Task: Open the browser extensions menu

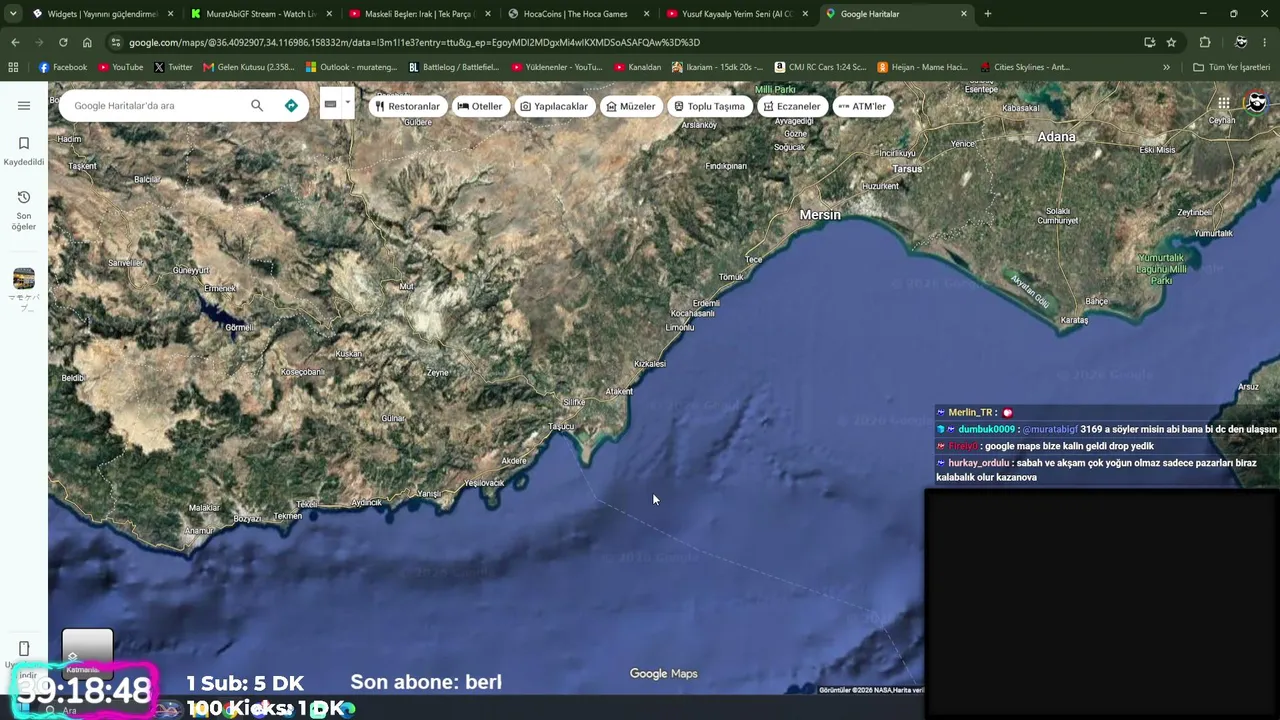Action: (x=1205, y=42)
